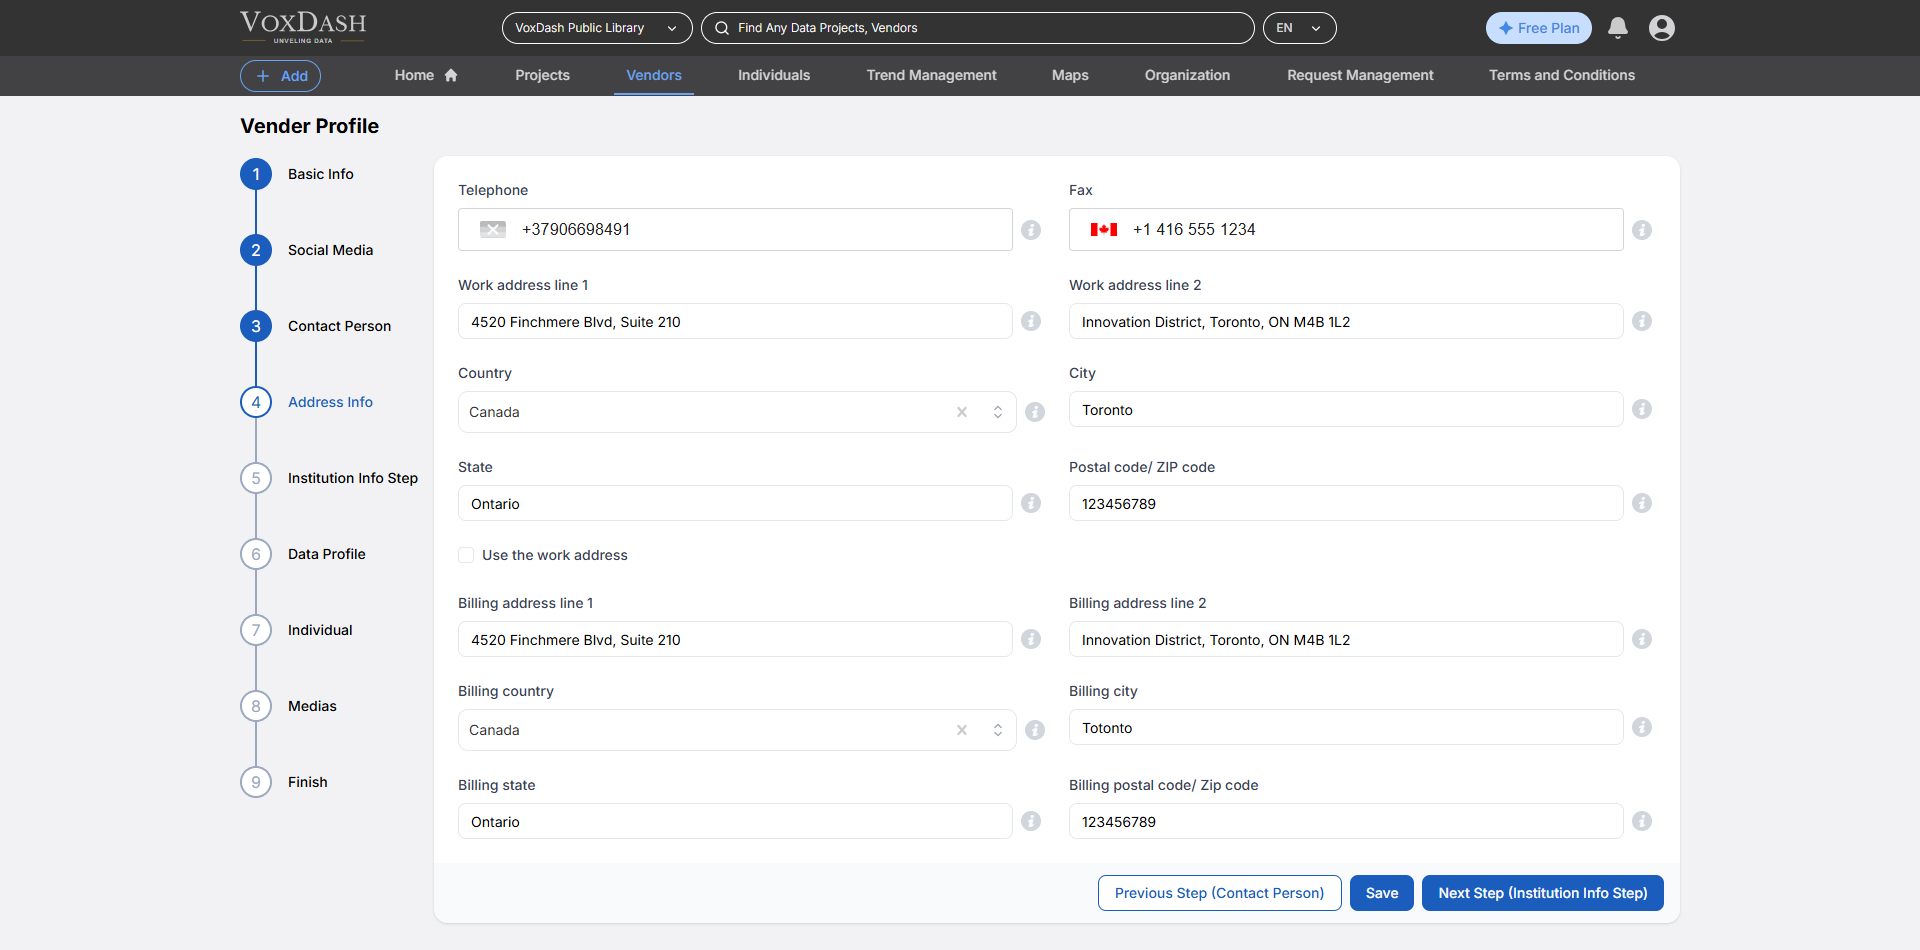Show info for Billing state

pos(1031,821)
